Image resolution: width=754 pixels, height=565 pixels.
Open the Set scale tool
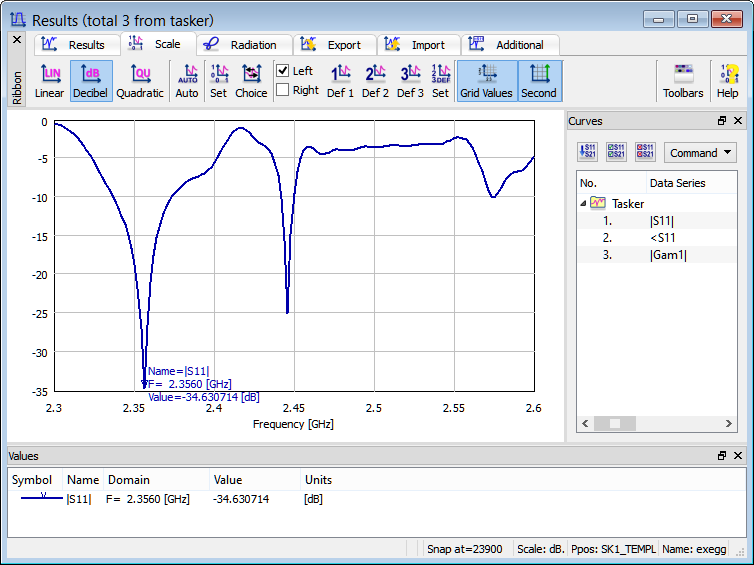tap(218, 80)
